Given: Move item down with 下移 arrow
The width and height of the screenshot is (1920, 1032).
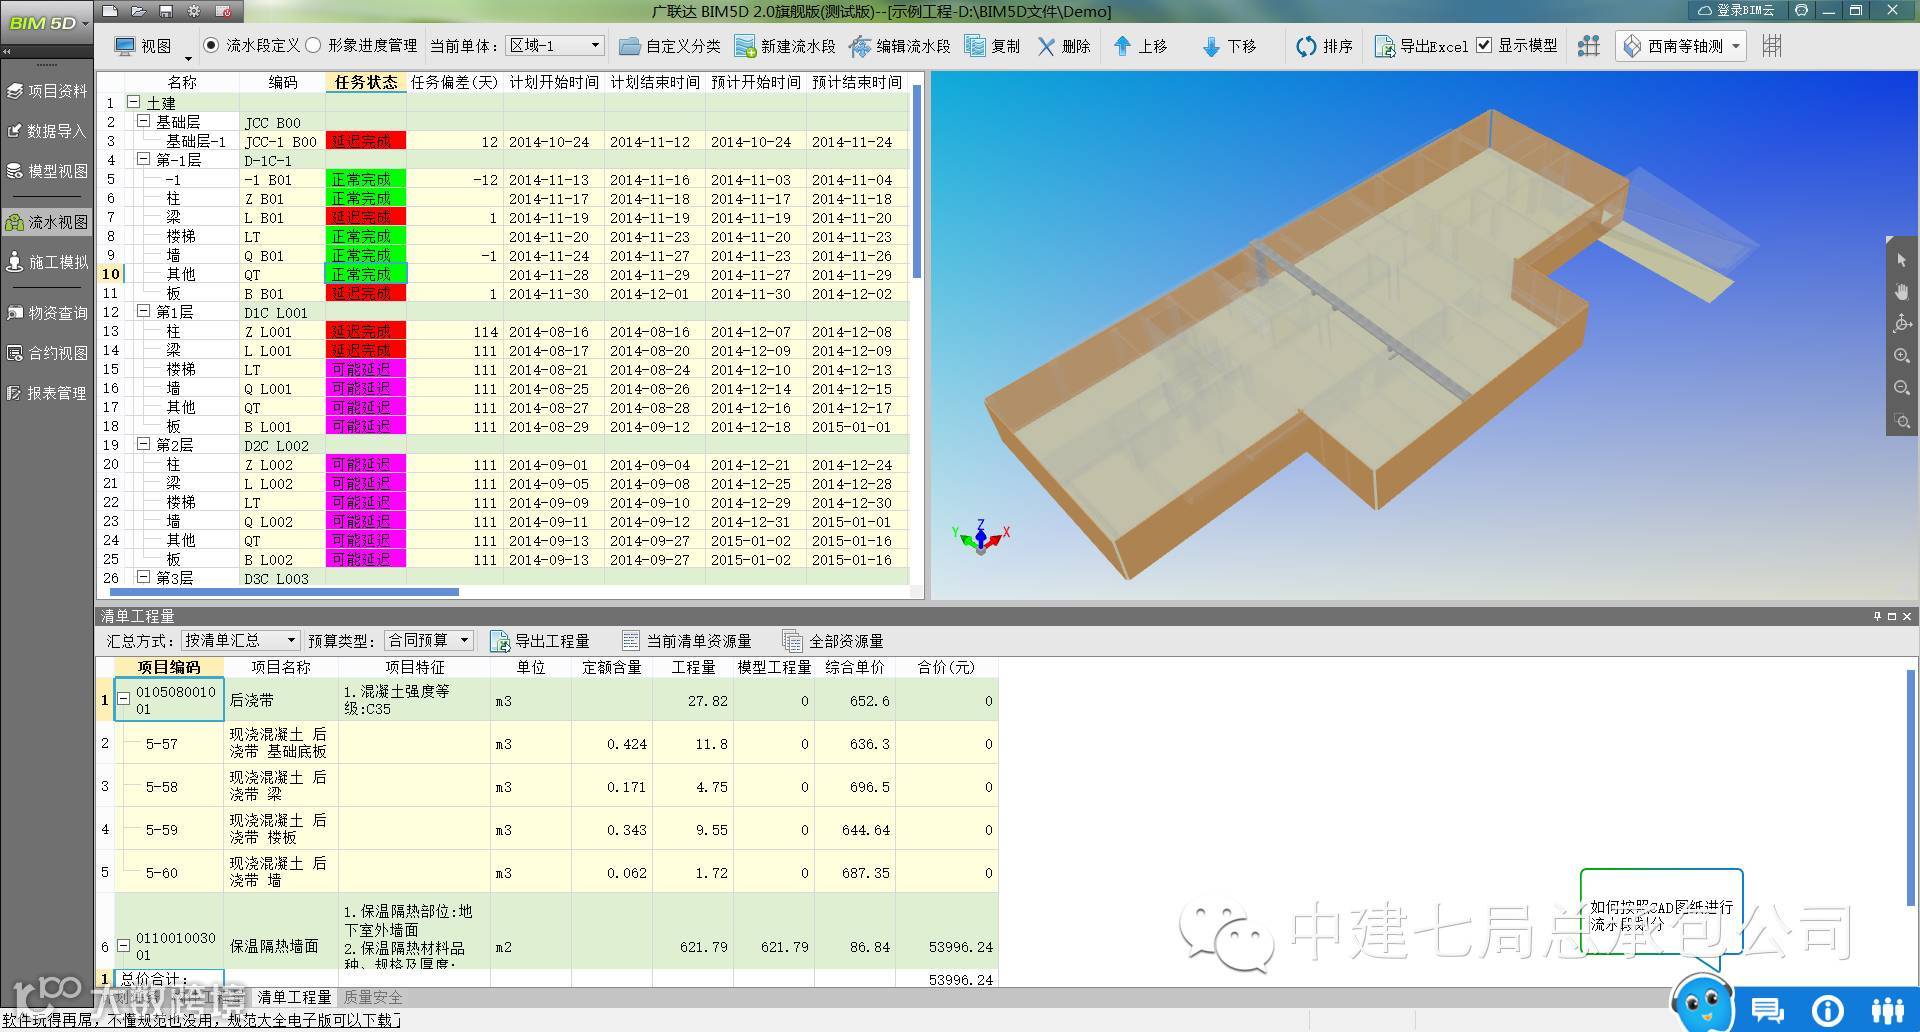Looking at the screenshot, I should 1229,46.
